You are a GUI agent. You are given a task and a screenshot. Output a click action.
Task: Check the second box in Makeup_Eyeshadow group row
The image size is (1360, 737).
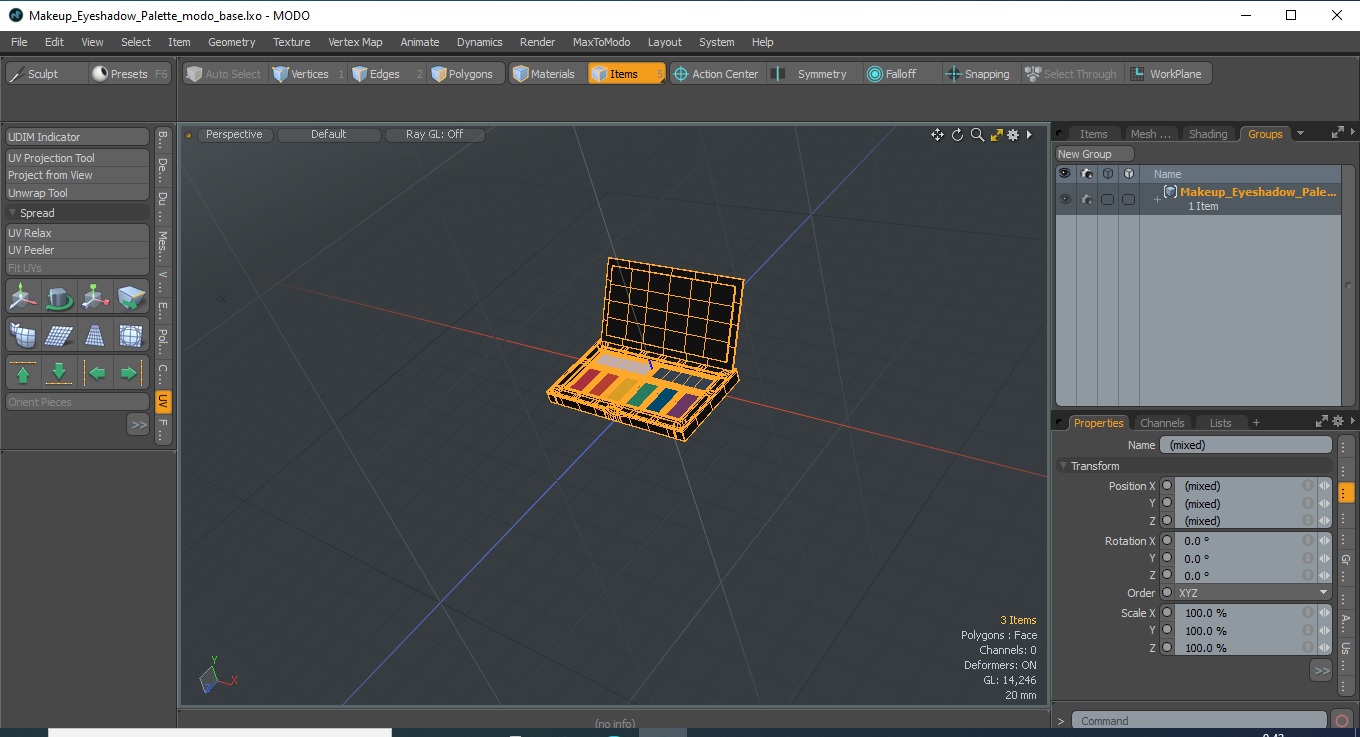click(x=1128, y=200)
